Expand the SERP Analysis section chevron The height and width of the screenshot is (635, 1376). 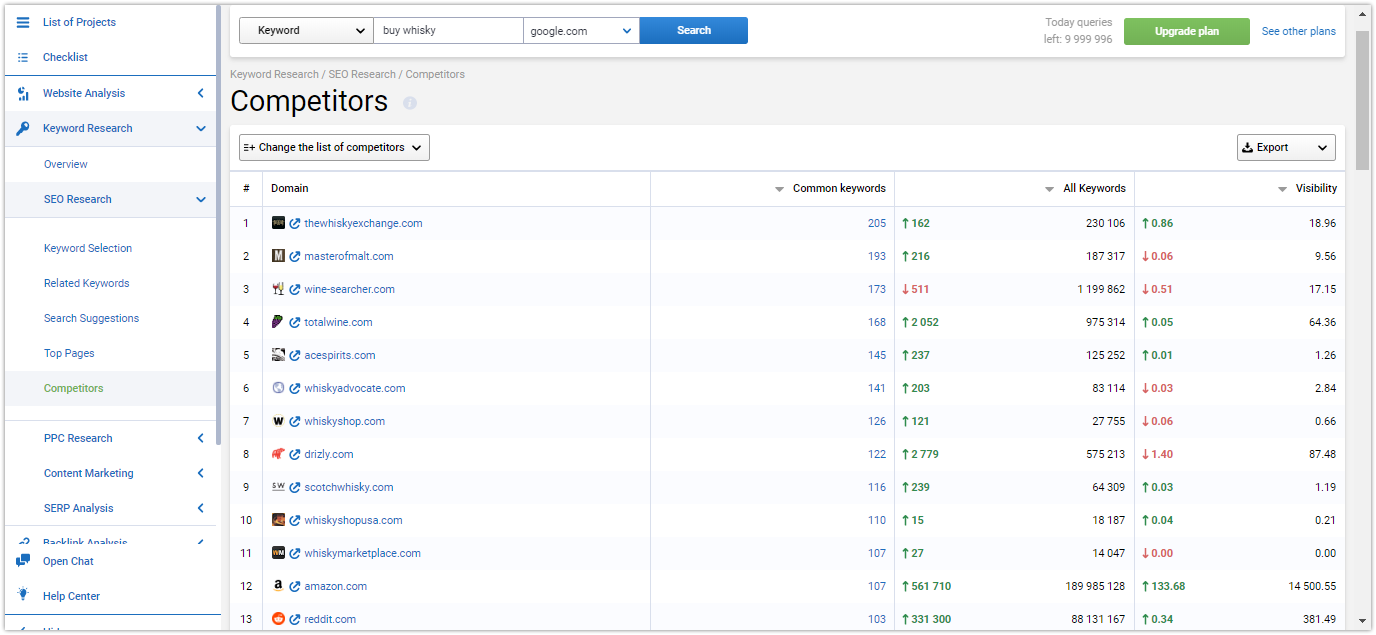point(200,508)
